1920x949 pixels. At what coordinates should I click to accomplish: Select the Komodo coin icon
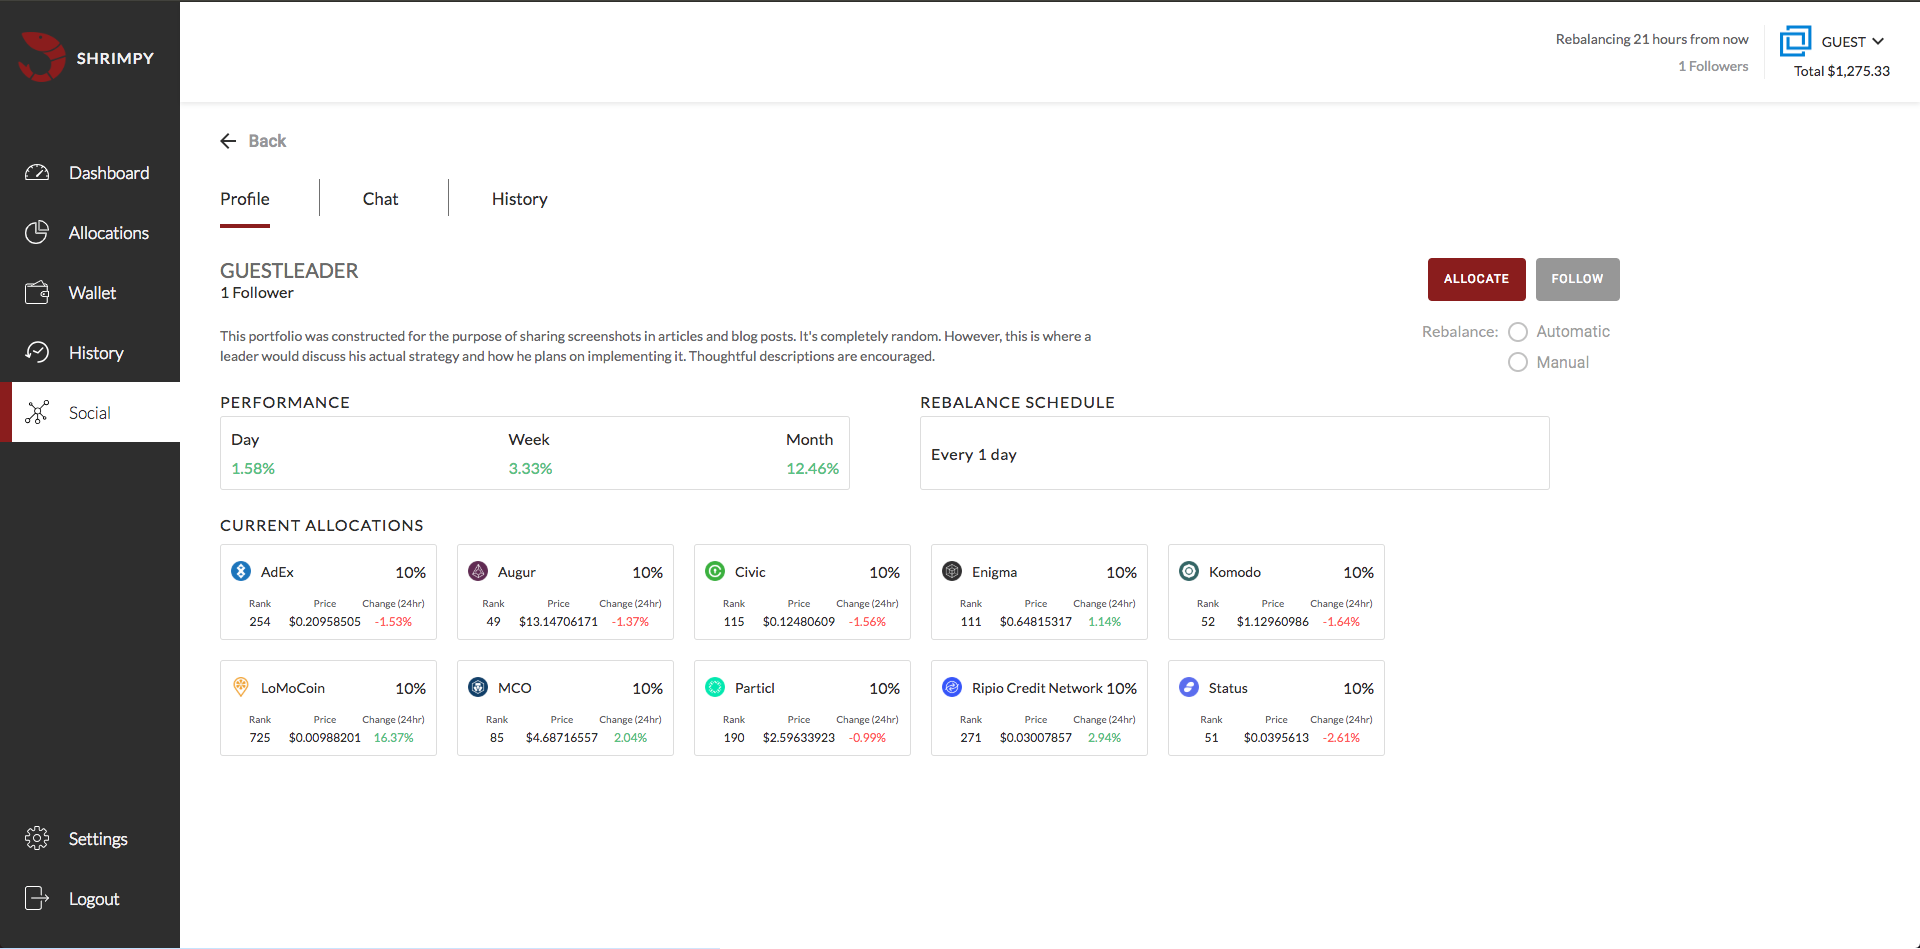(x=1189, y=571)
